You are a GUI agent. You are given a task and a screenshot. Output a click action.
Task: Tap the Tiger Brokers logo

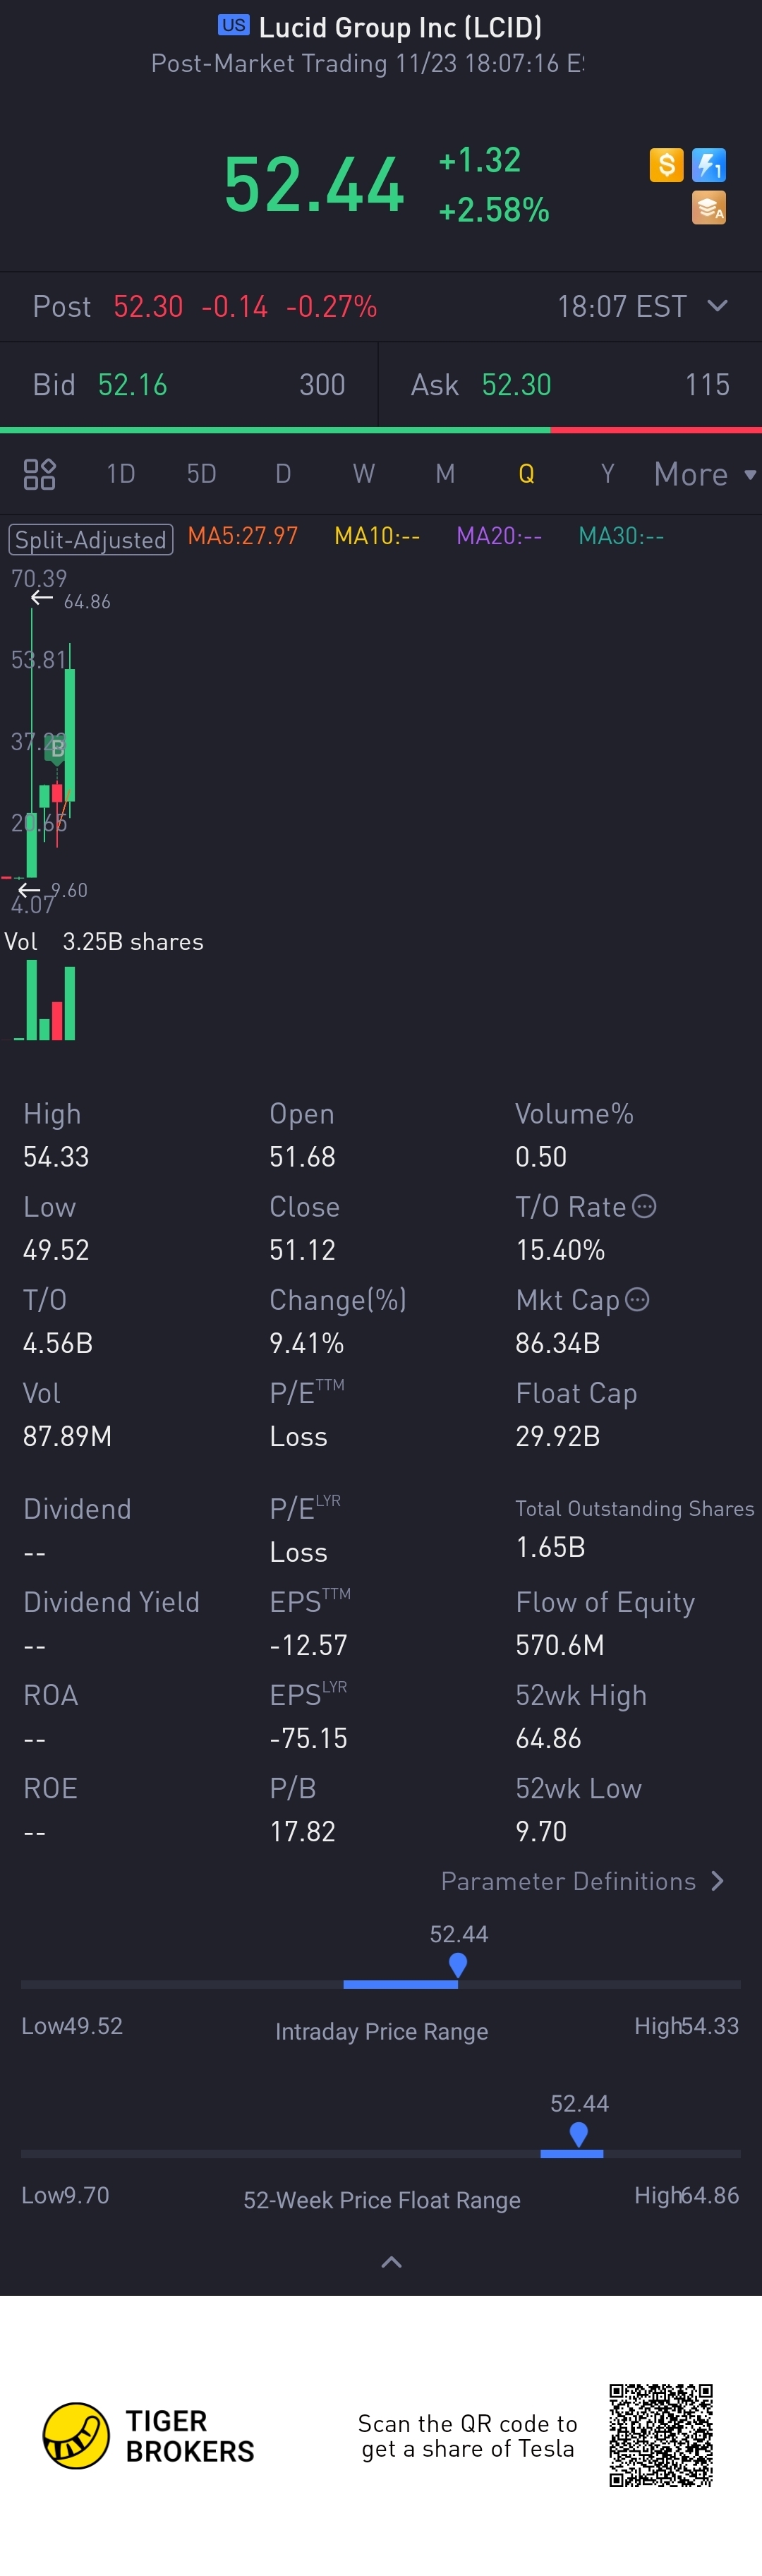click(x=76, y=2436)
